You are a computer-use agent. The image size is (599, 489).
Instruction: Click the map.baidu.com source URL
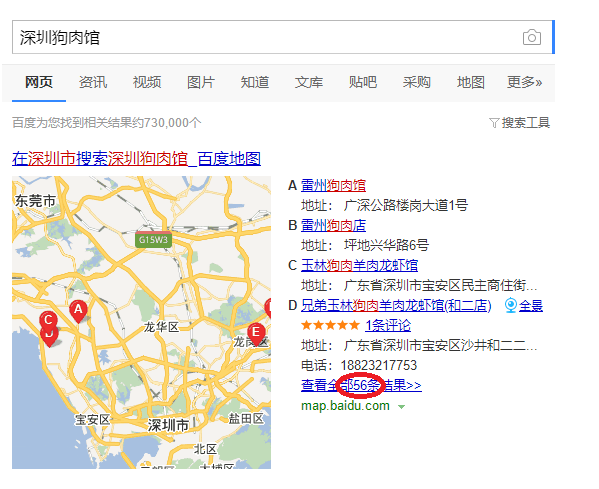coord(345,406)
